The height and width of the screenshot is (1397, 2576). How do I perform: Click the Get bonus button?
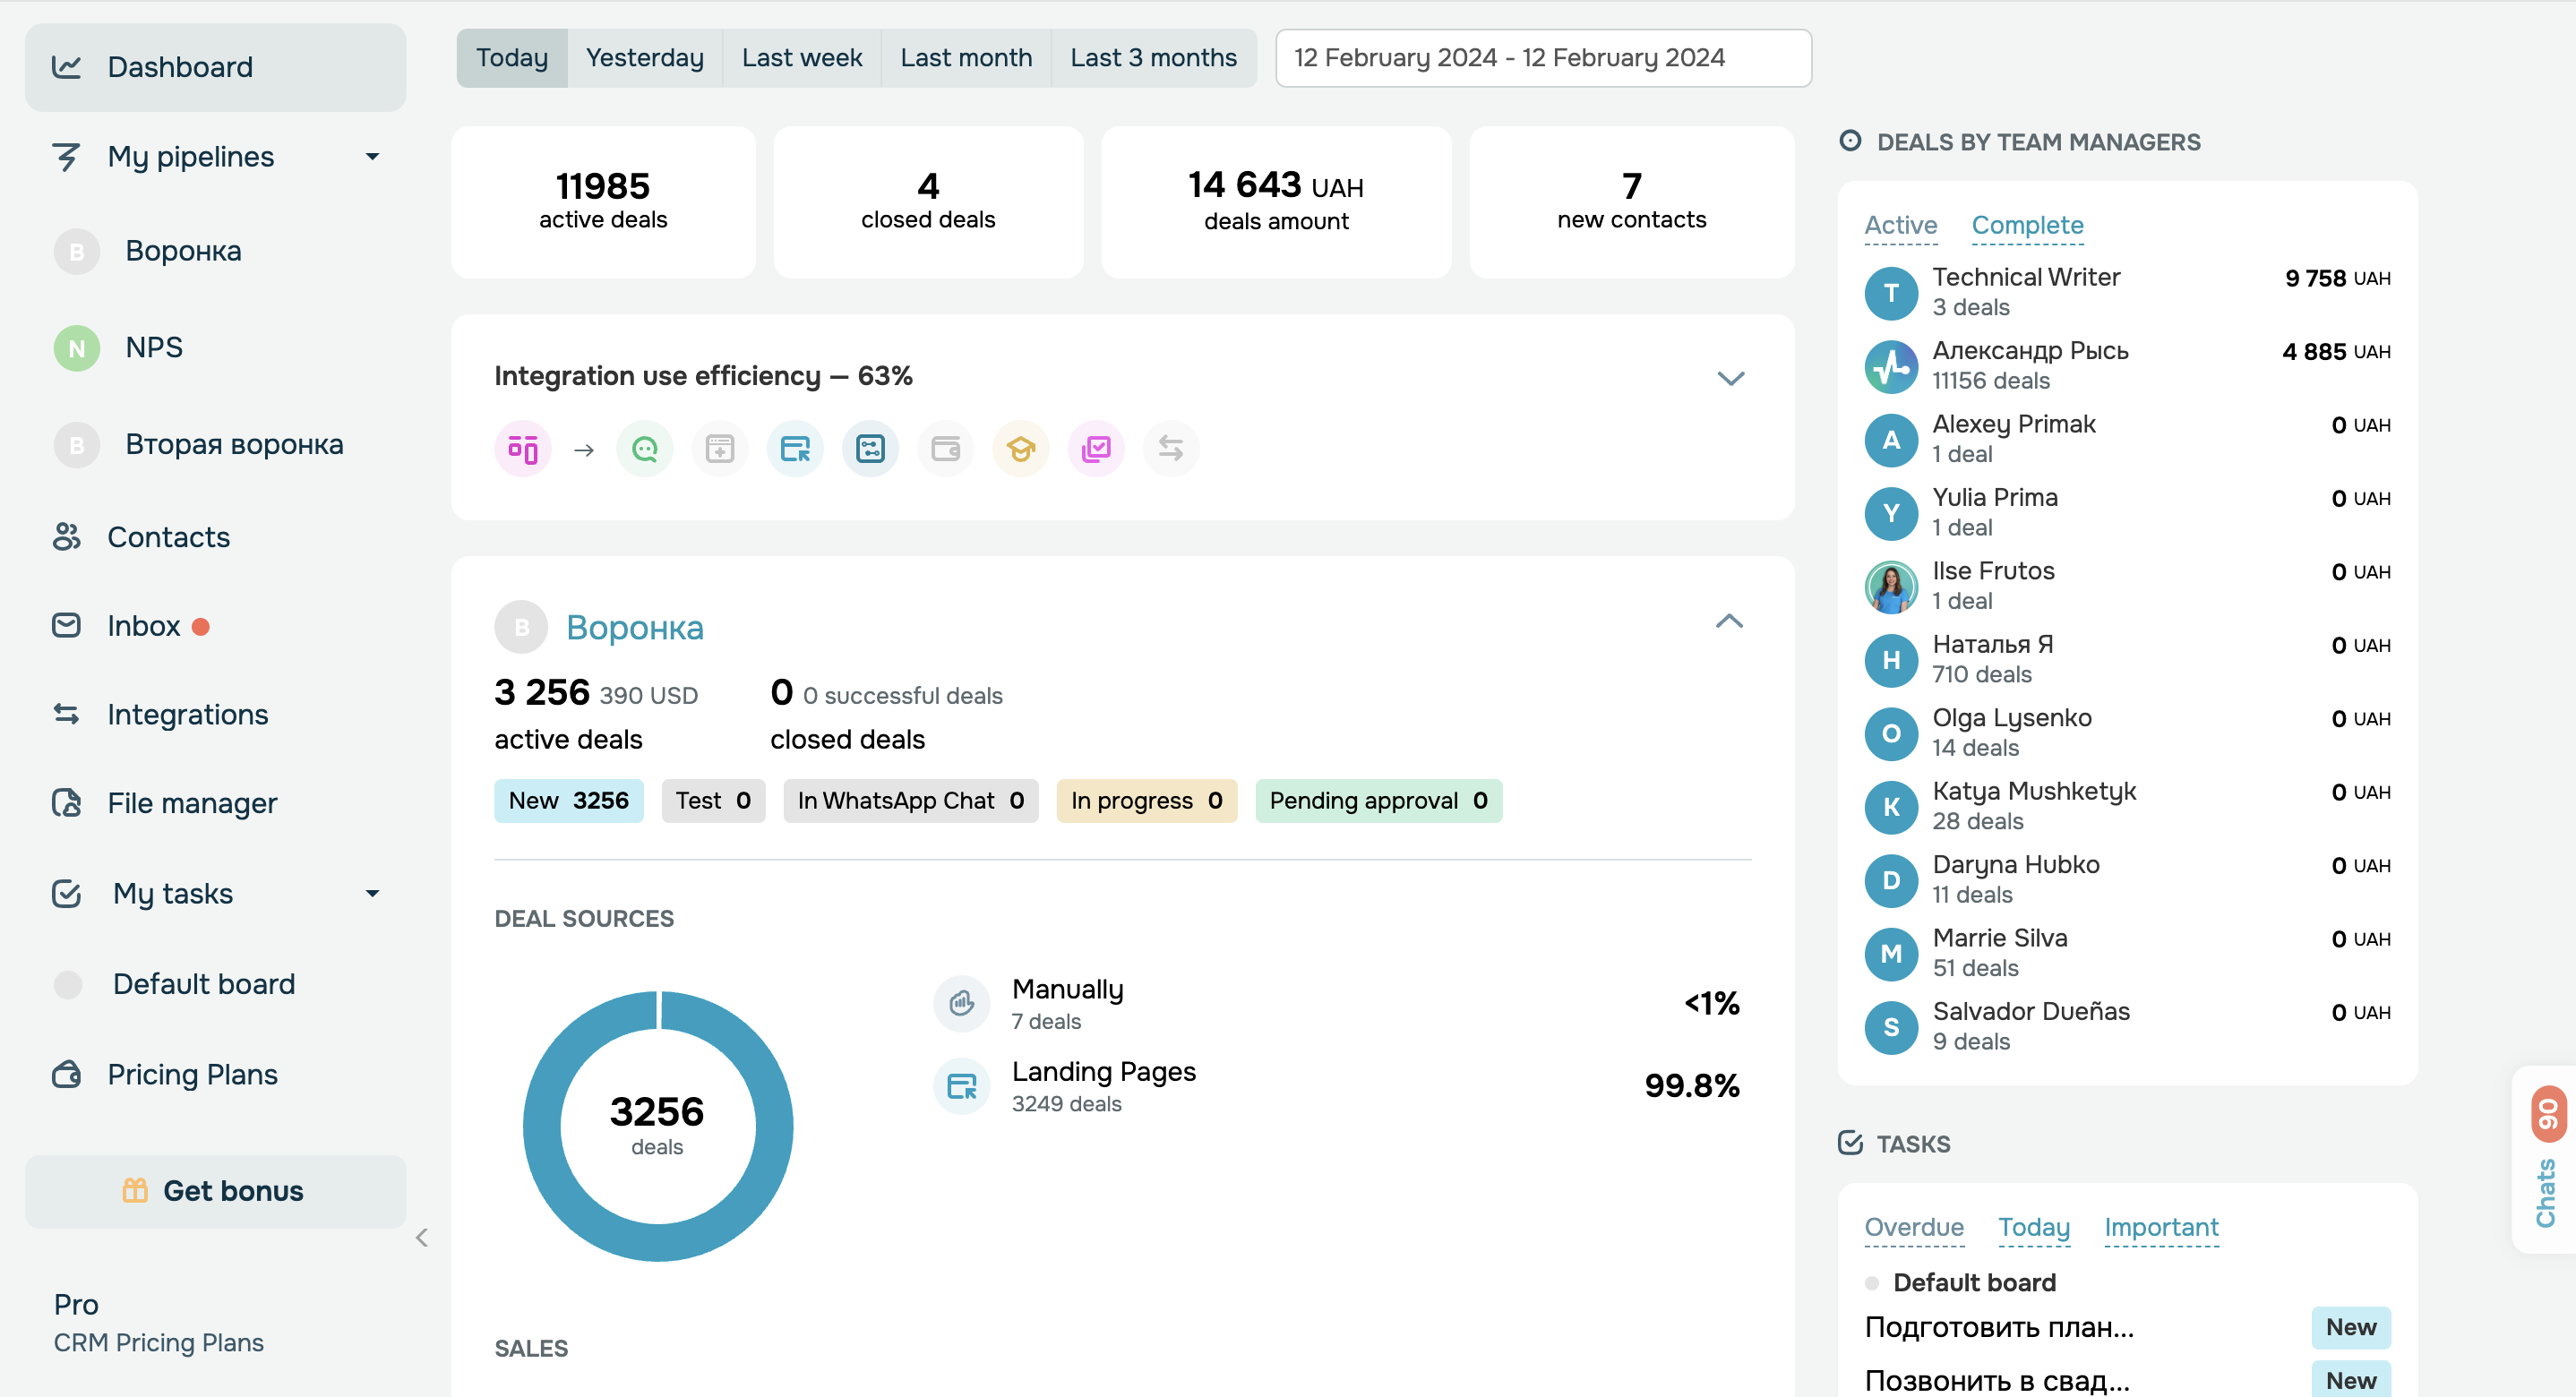215,1191
